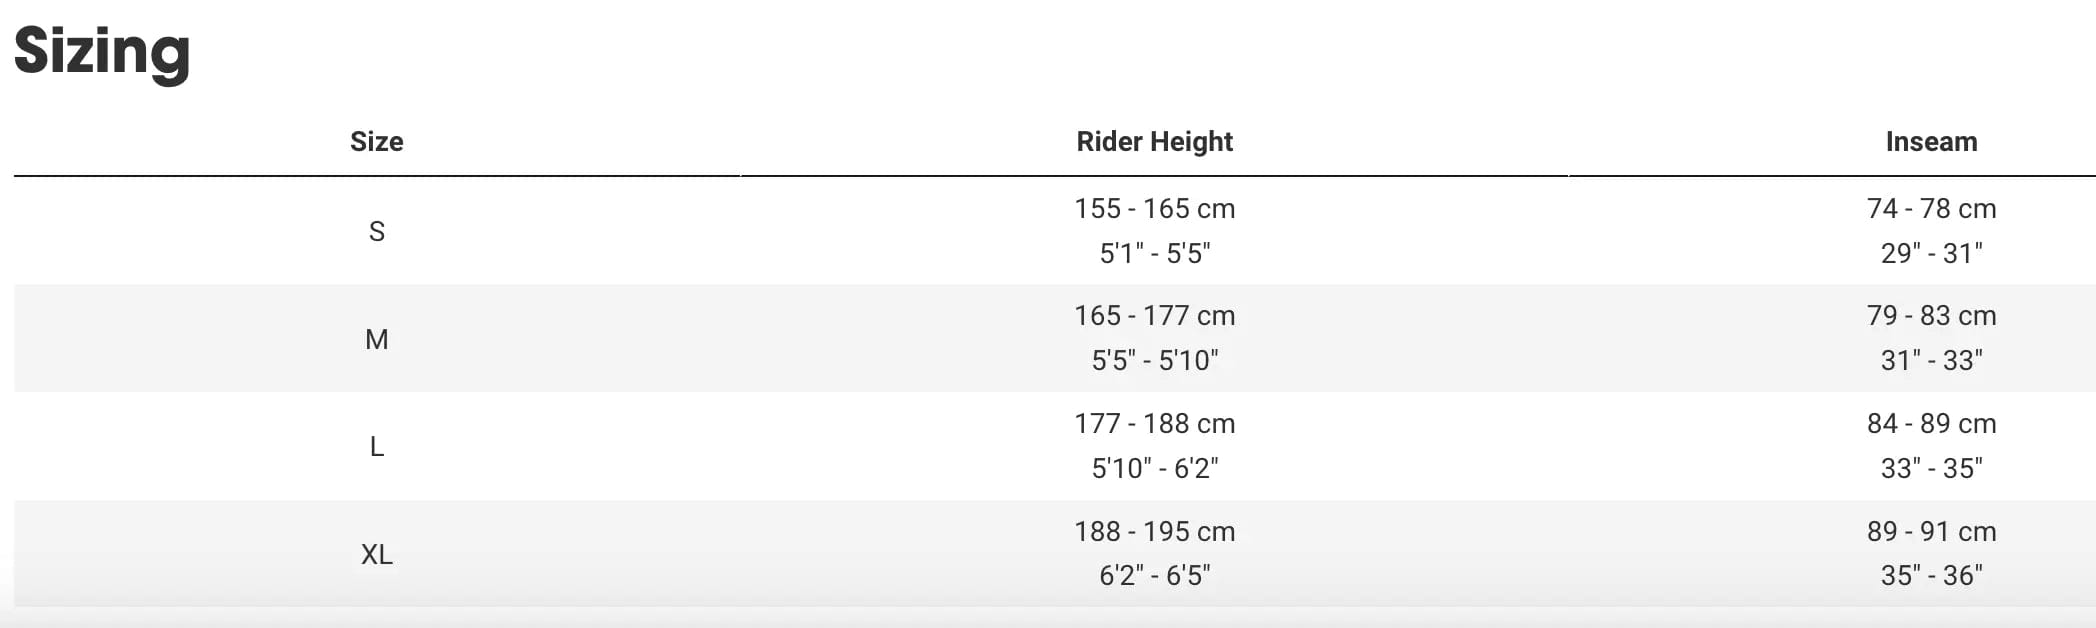Screen dimensions: 2096x628
Task: Select the 5'1" - 5'5" rider height
Action: tap(1154, 253)
